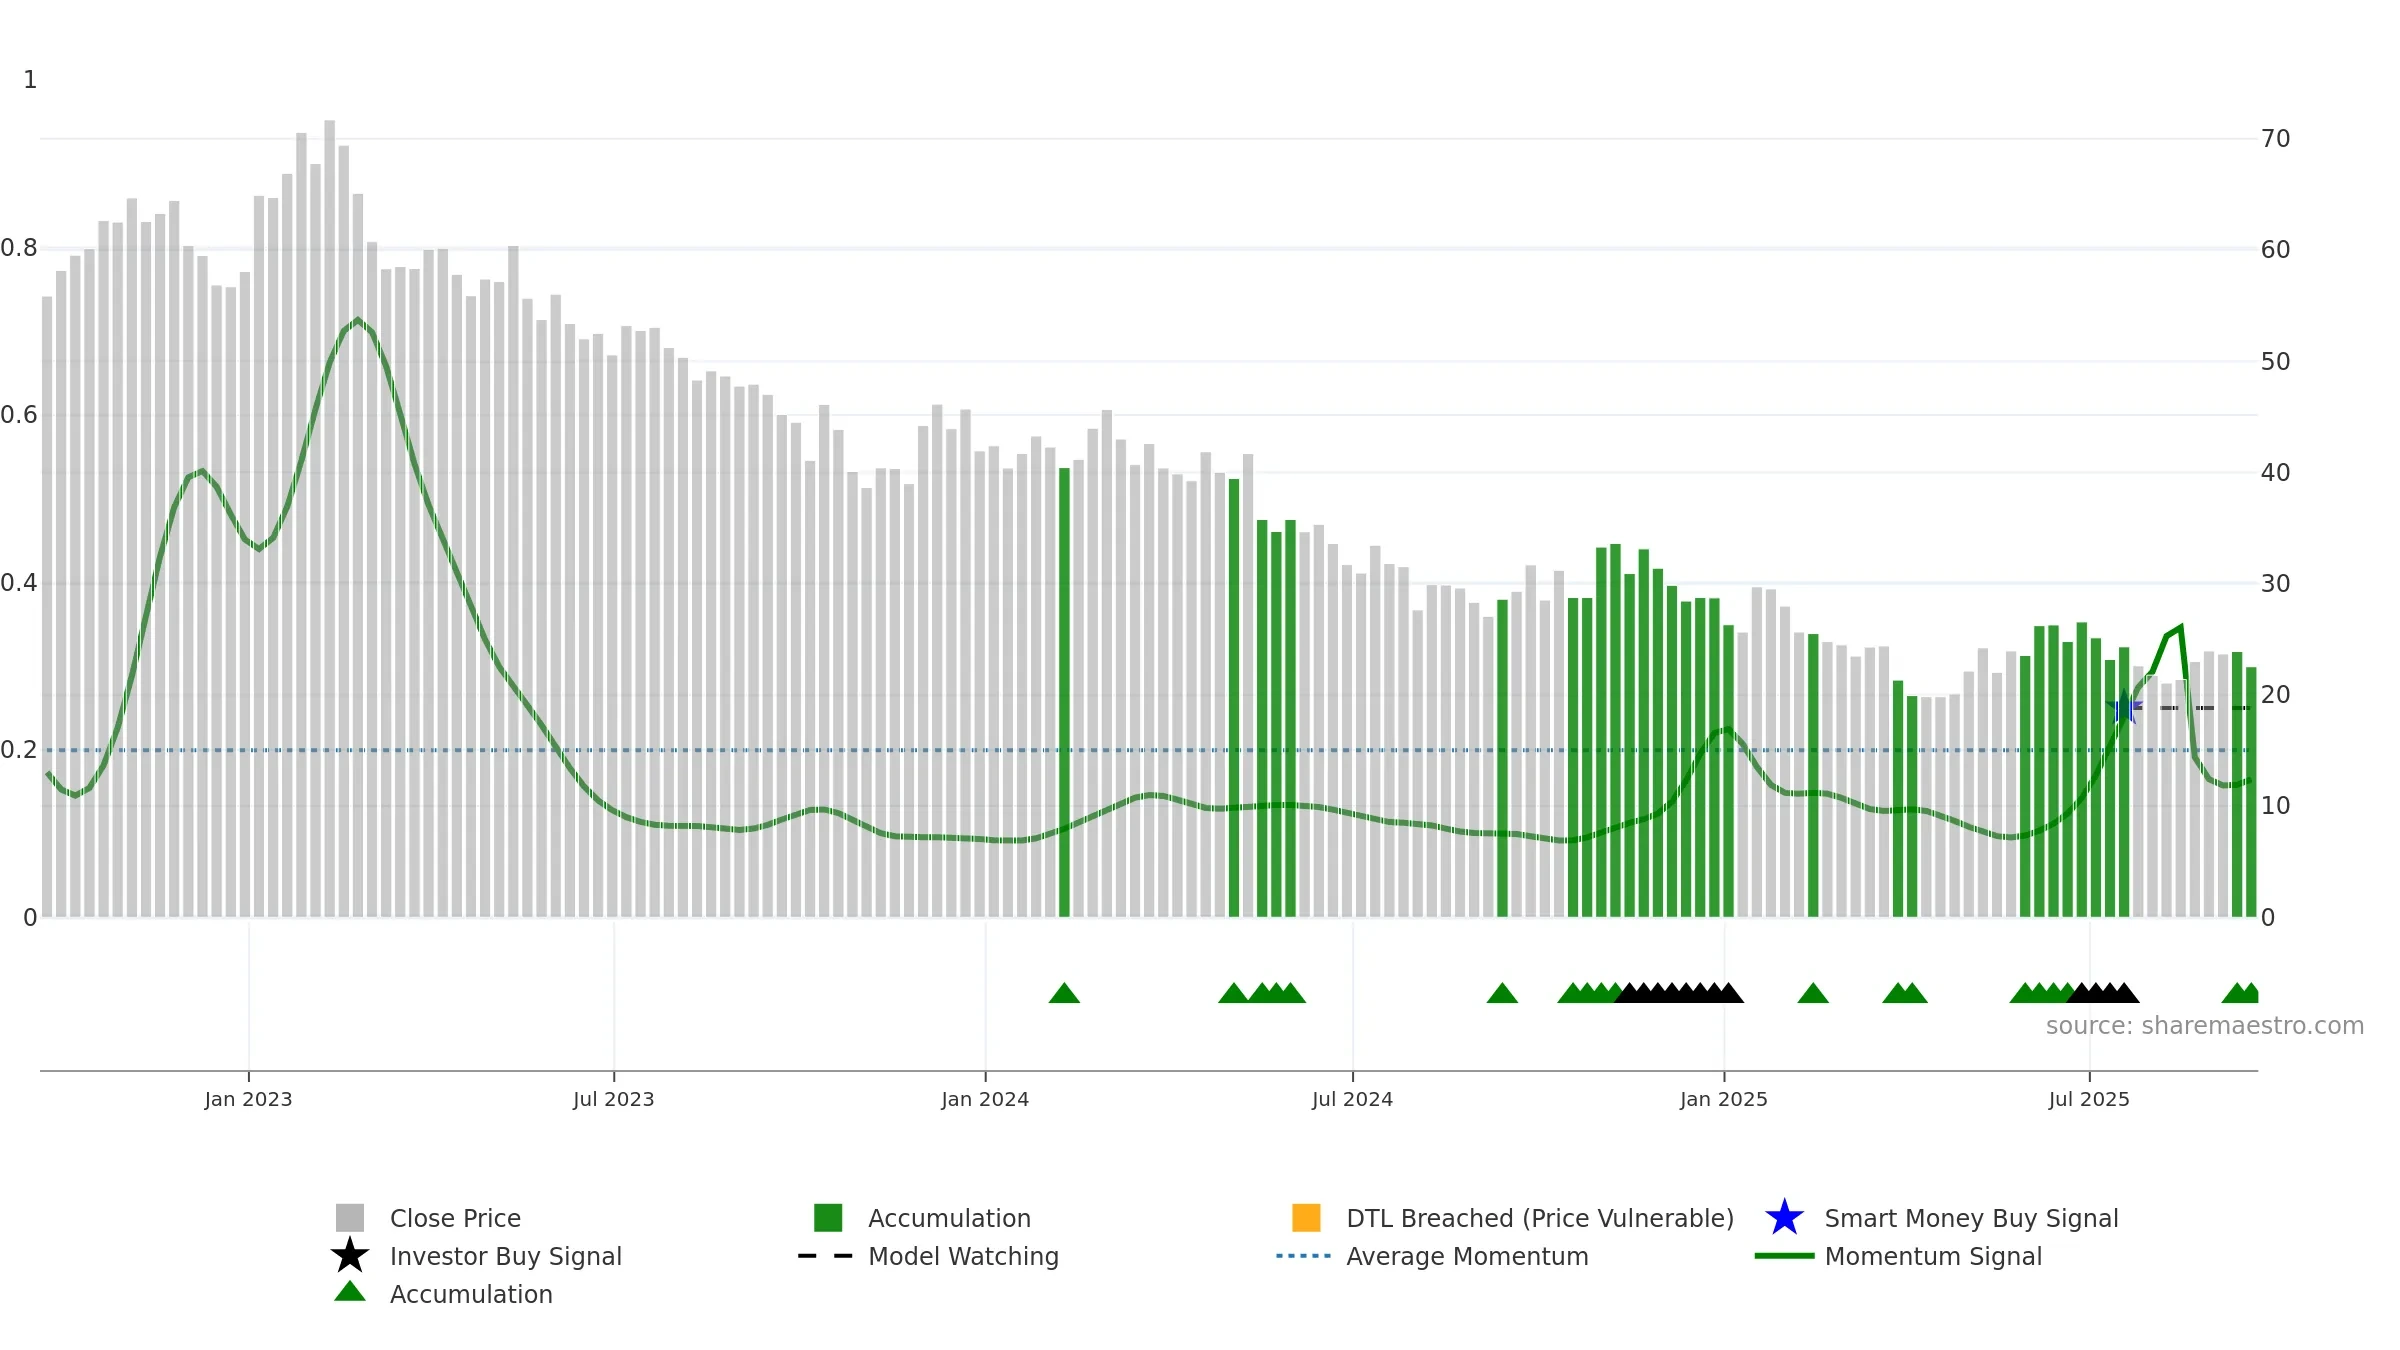This screenshot has height=1350, width=2400.
Task: Click the Jan 2023 axis label
Action: [248, 1099]
